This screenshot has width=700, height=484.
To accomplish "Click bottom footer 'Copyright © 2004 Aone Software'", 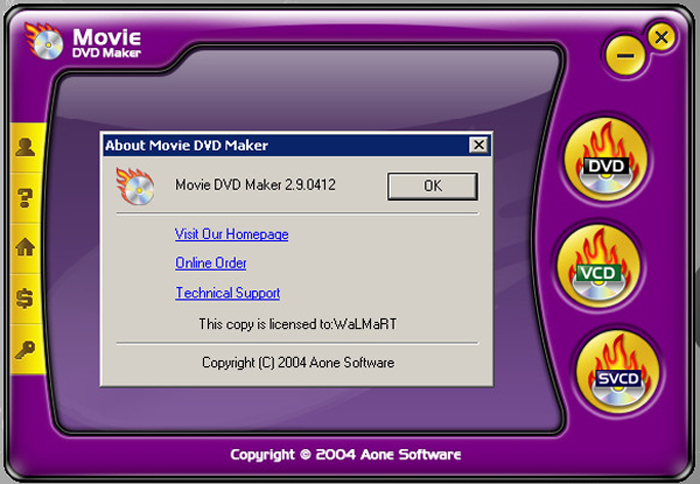I will (x=346, y=455).
